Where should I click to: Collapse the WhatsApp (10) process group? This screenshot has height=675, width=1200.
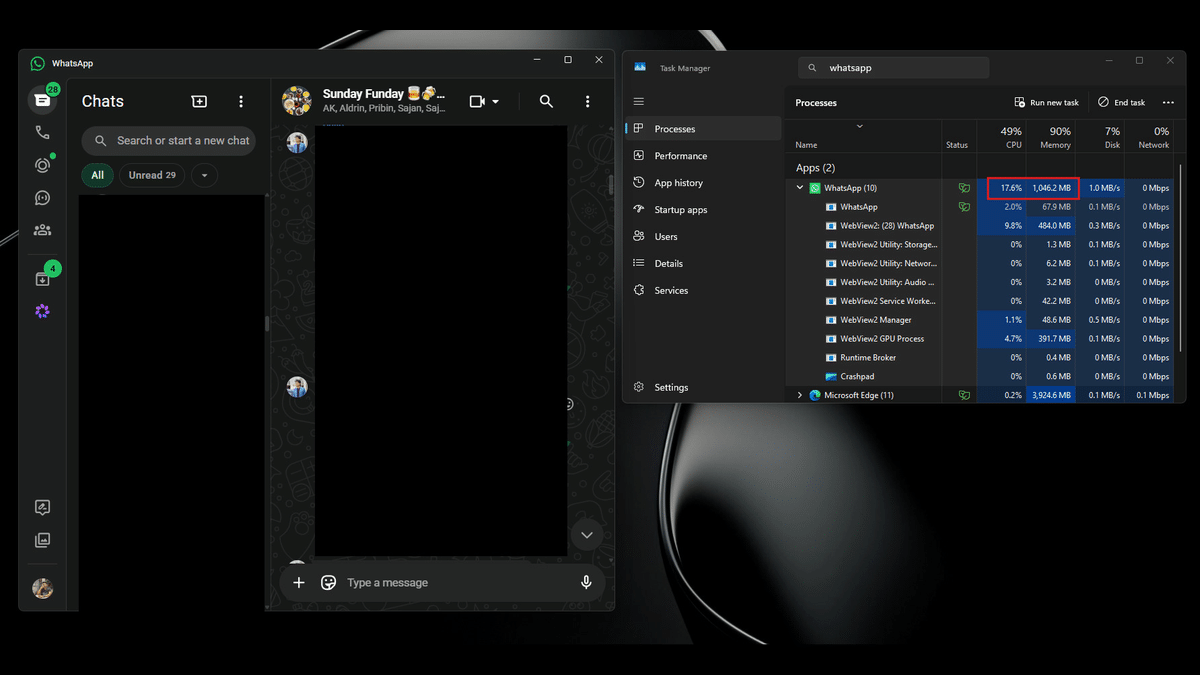800,188
